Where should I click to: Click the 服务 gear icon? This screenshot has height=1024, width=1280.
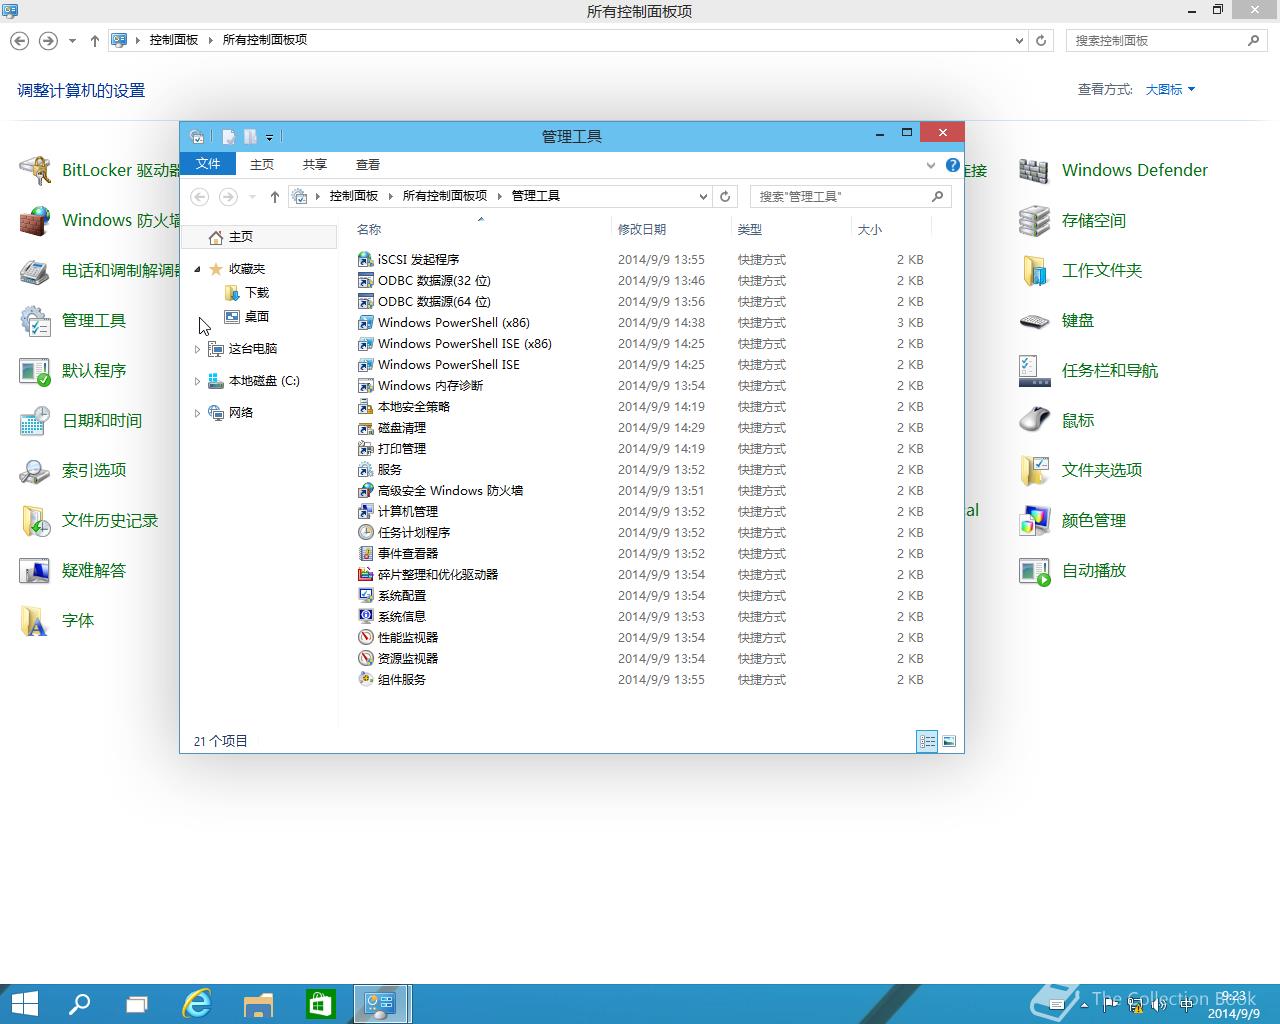(366, 469)
